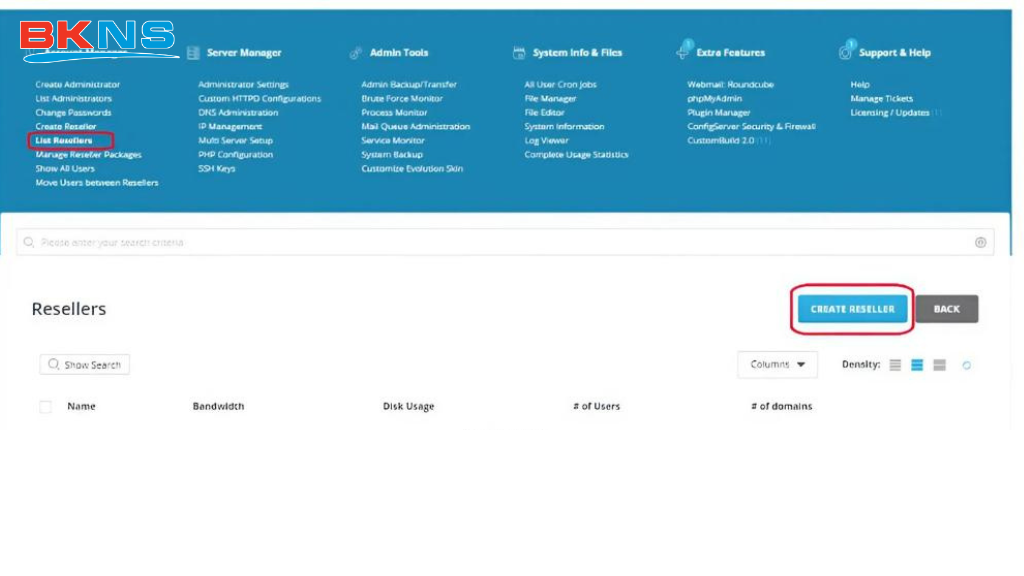Screen dimensions: 1024x576
Task: Select the medium density list toggle
Action: tap(917, 365)
